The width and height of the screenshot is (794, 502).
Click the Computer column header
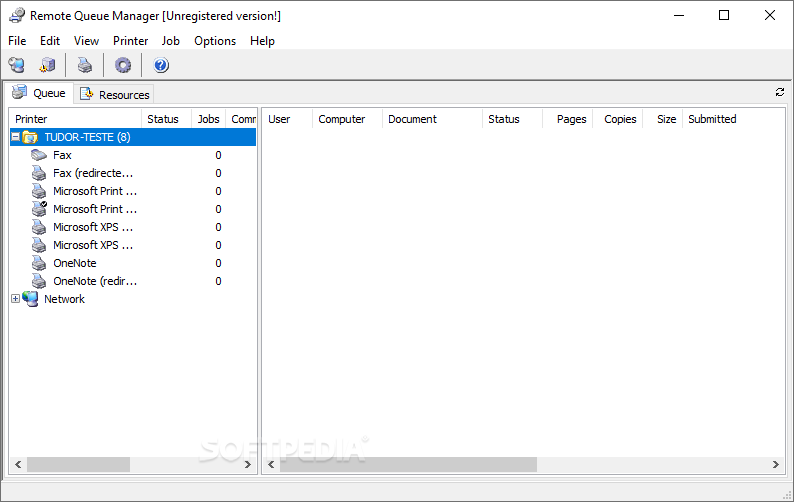pyautogui.click(x=347, y=119)
